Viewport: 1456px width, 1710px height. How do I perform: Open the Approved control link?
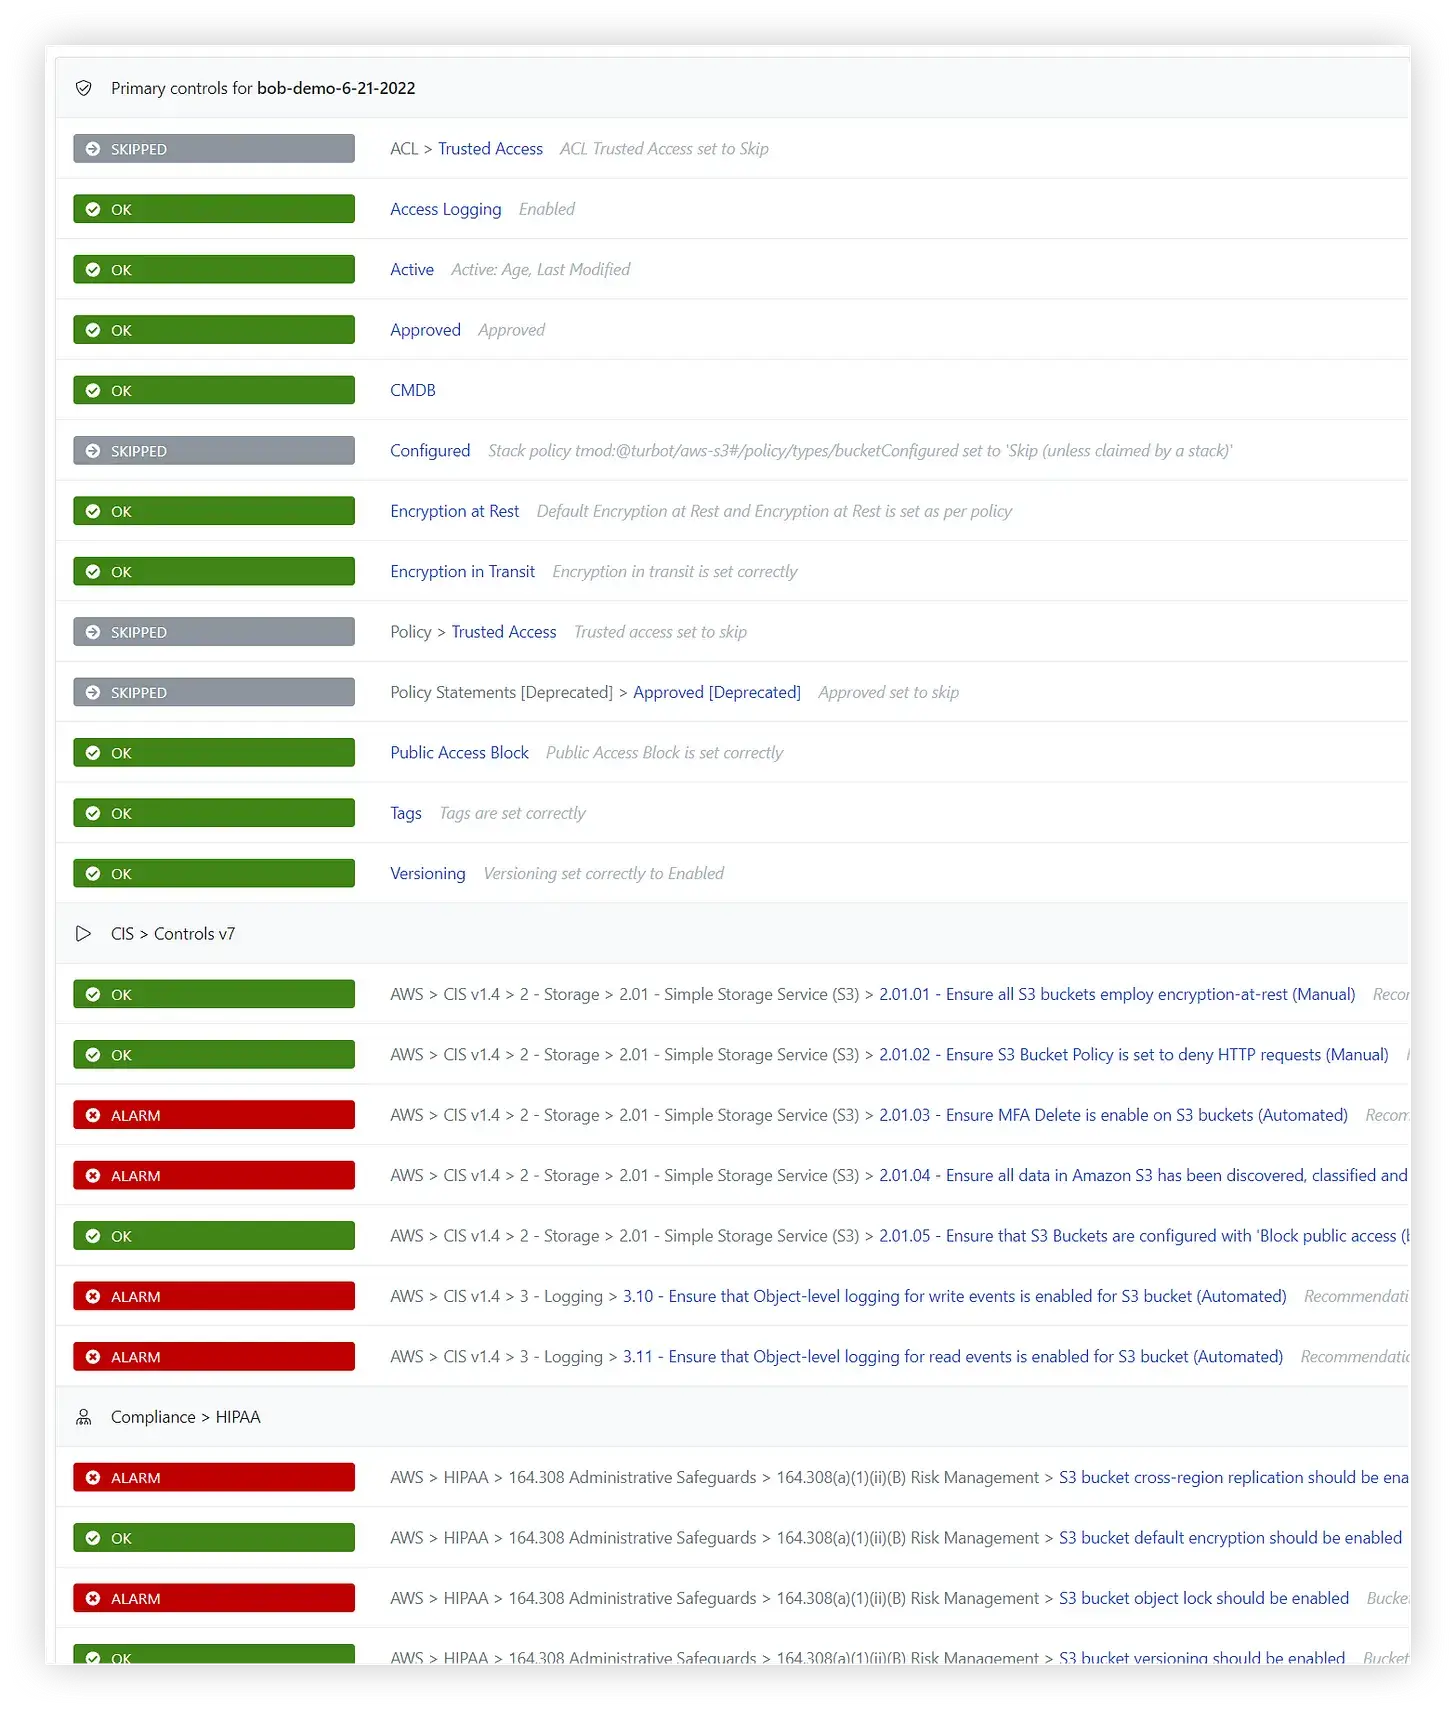click(x=425, y=330)
